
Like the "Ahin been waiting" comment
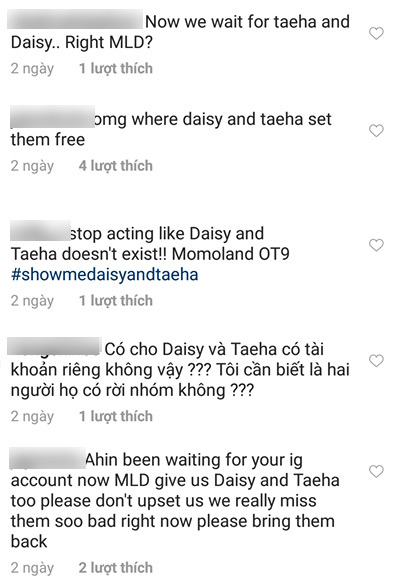point(376,471)
